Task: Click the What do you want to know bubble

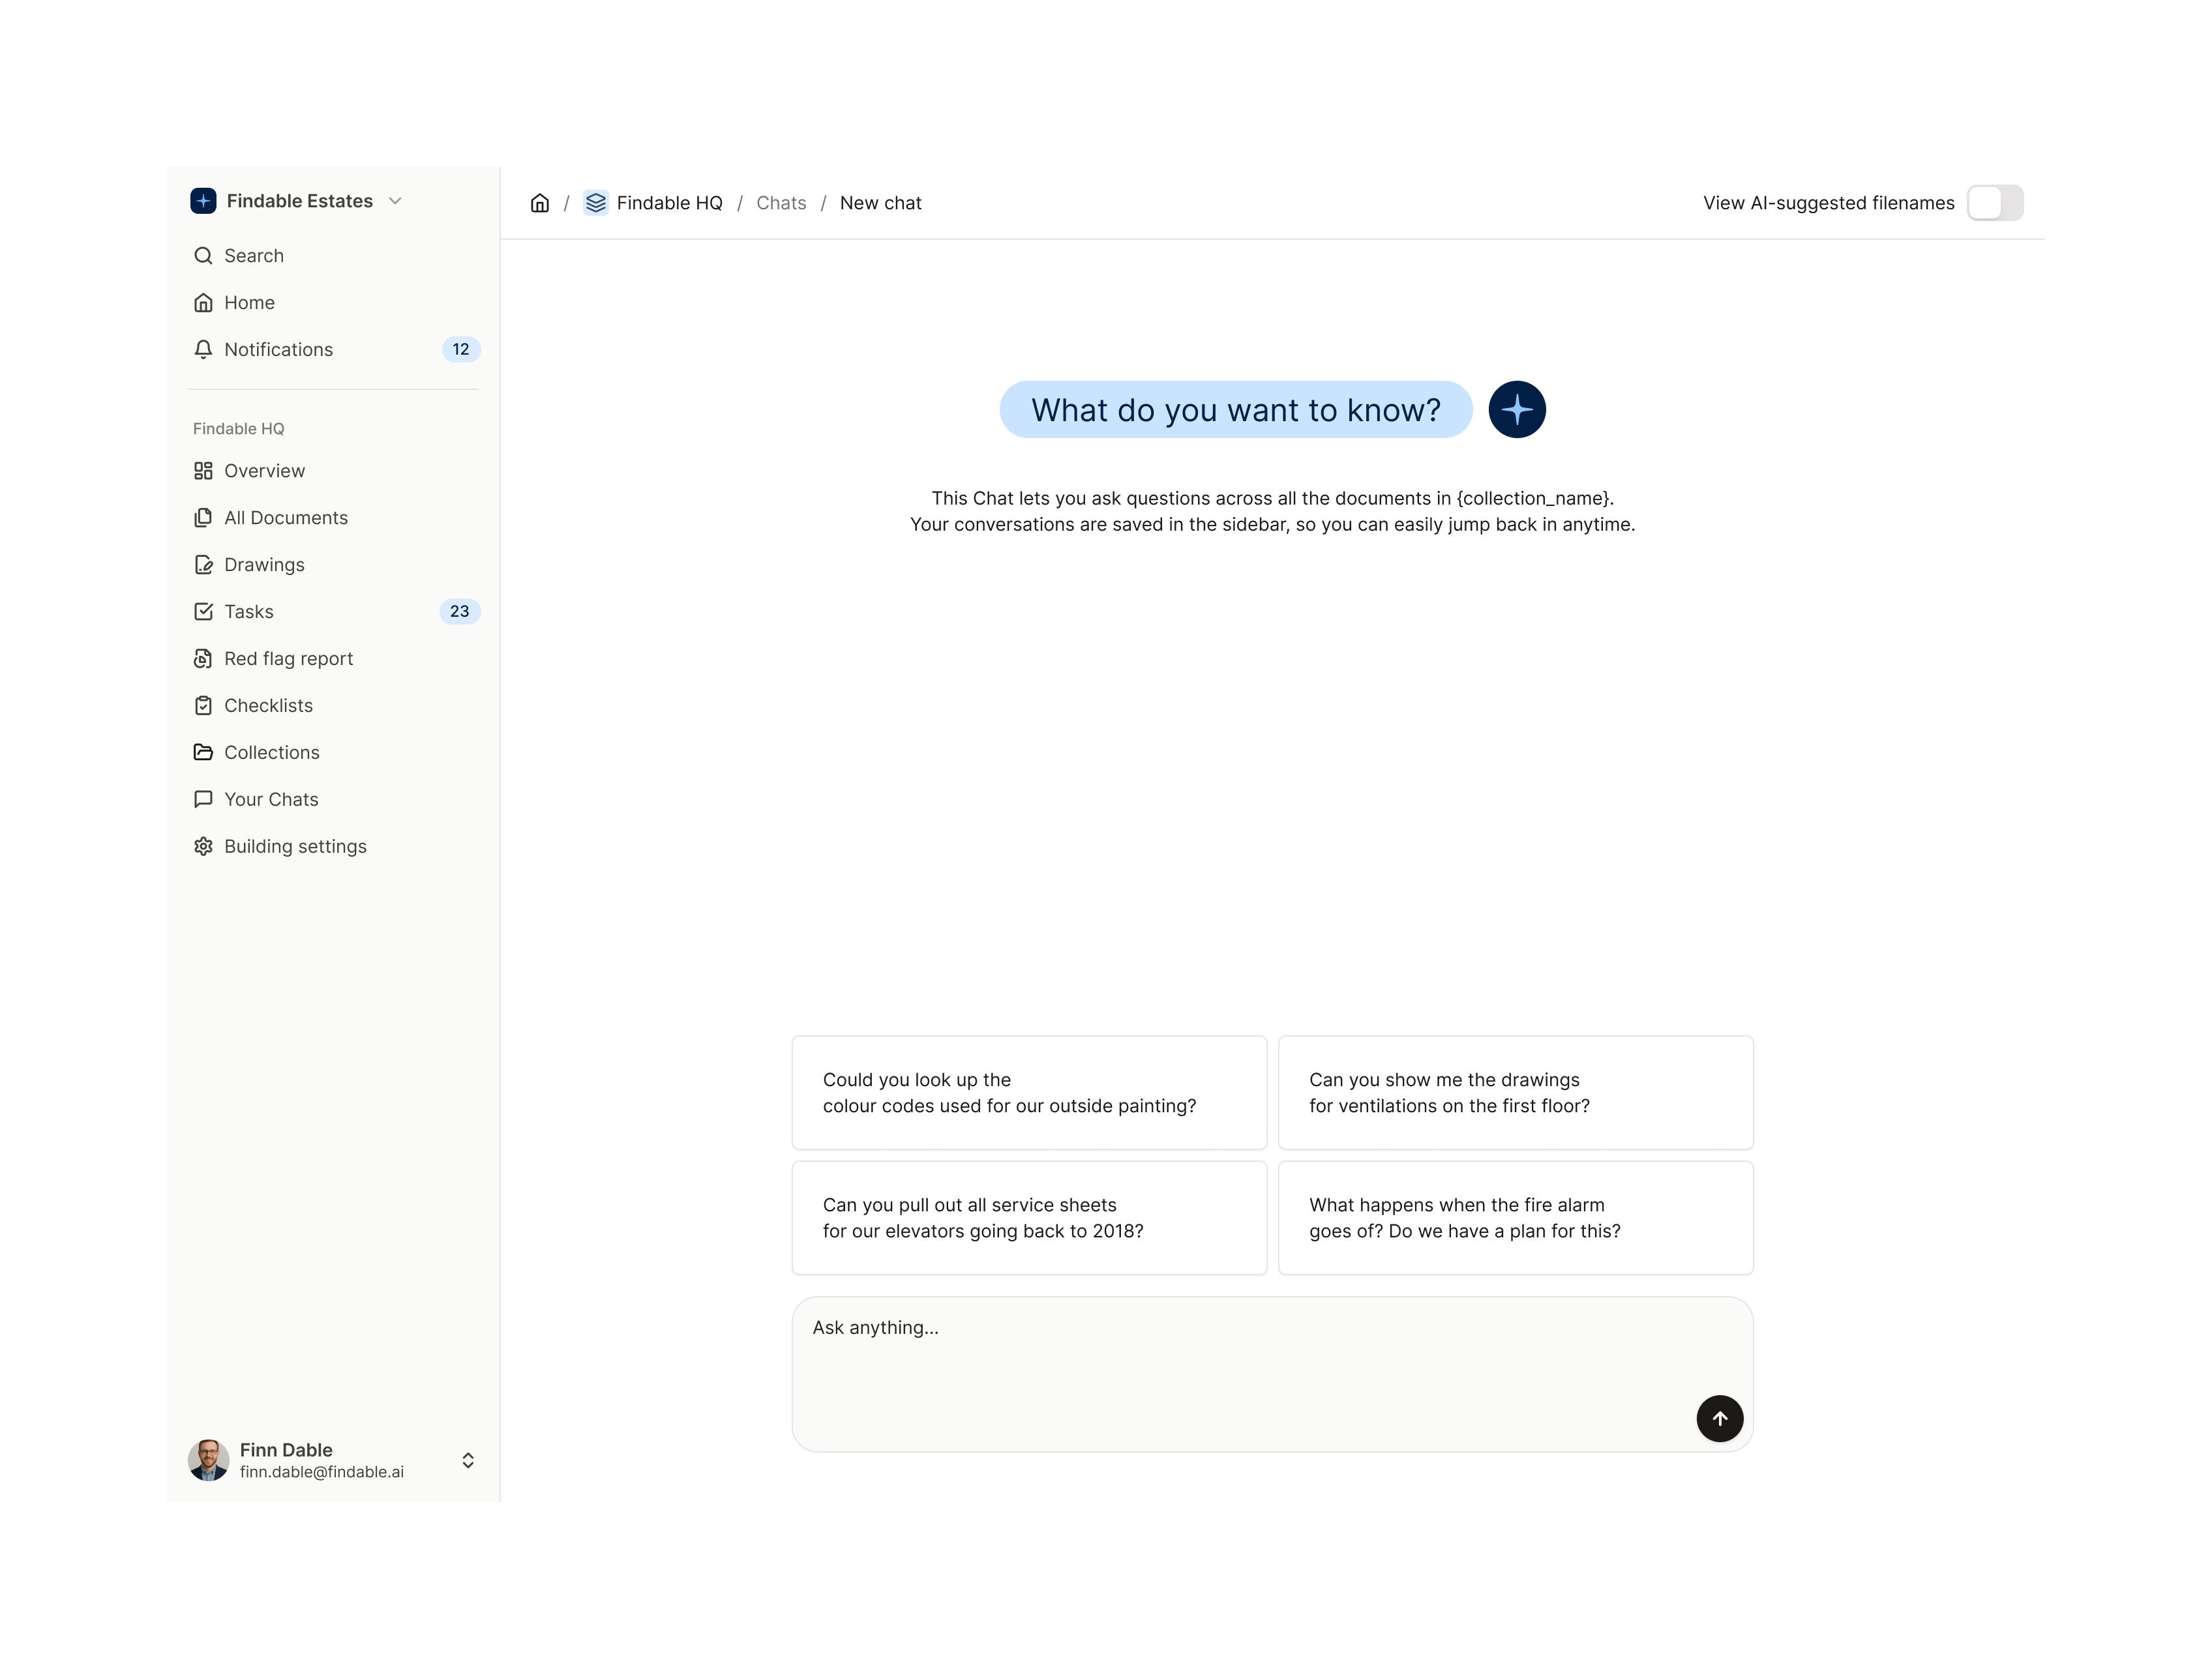Action: coord(1236,409)
